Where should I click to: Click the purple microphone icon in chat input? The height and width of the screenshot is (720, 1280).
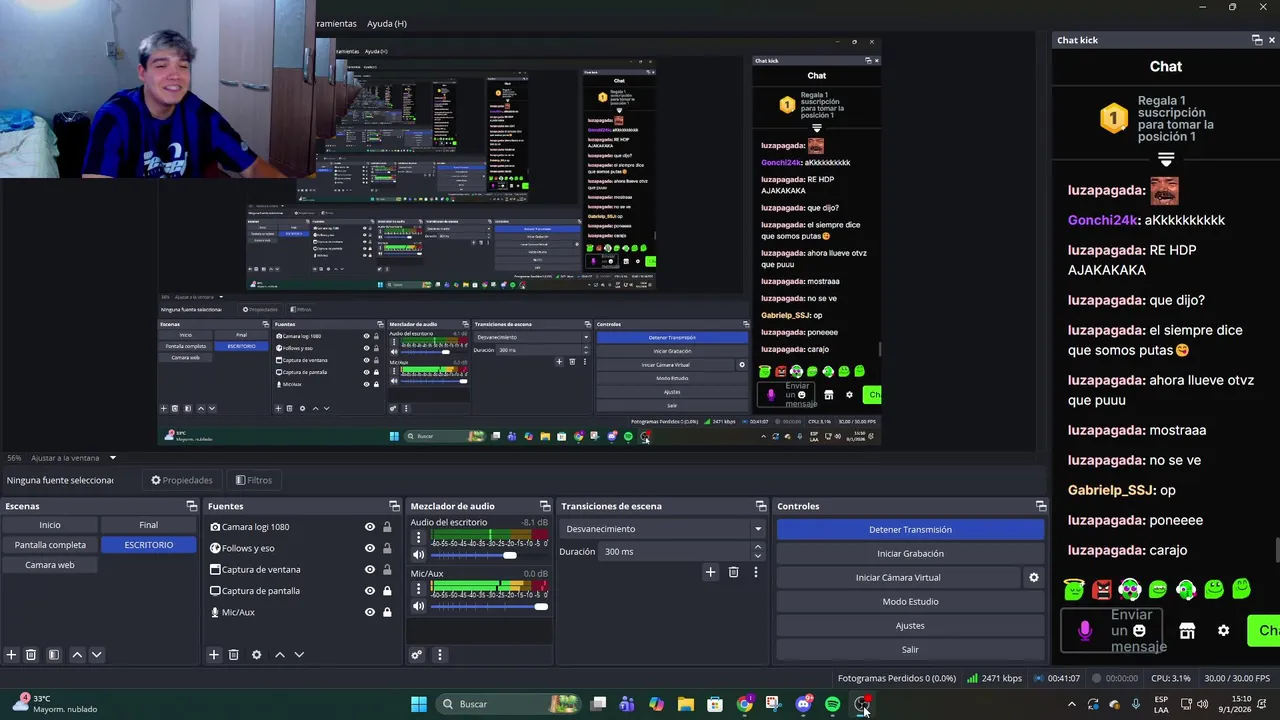coord(1084,631)
